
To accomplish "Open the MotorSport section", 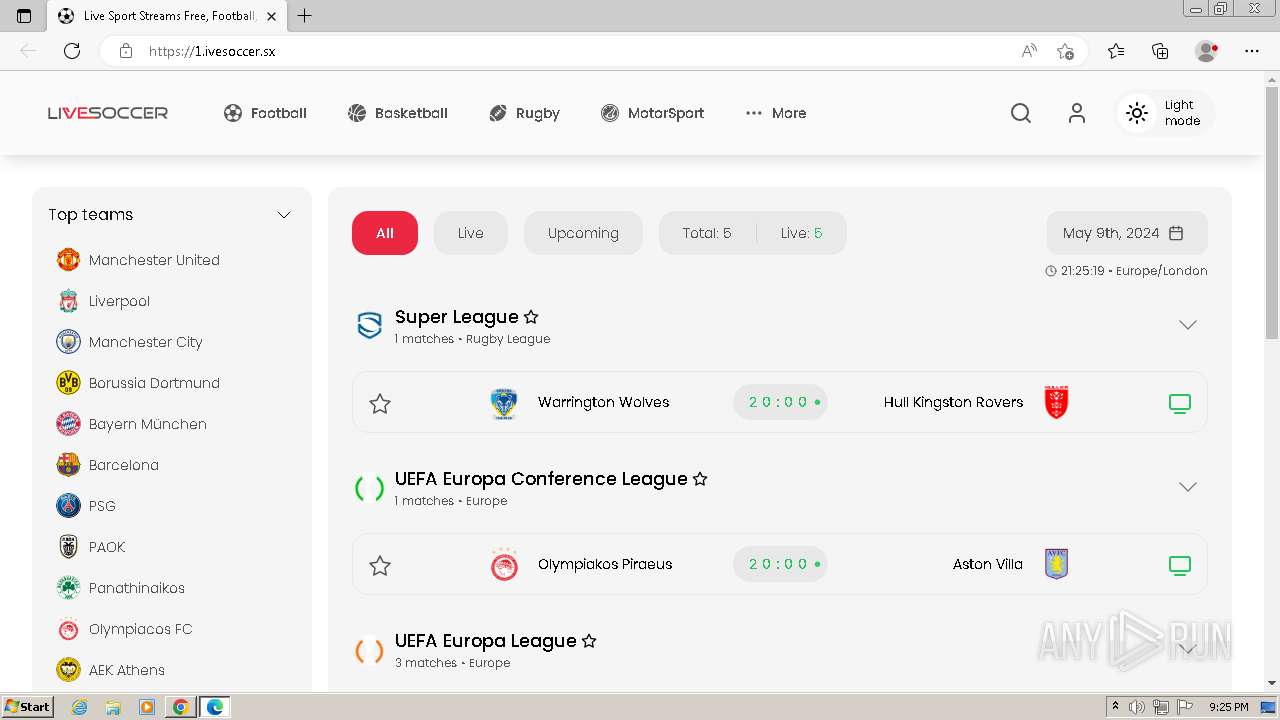I will coord(652,113).
